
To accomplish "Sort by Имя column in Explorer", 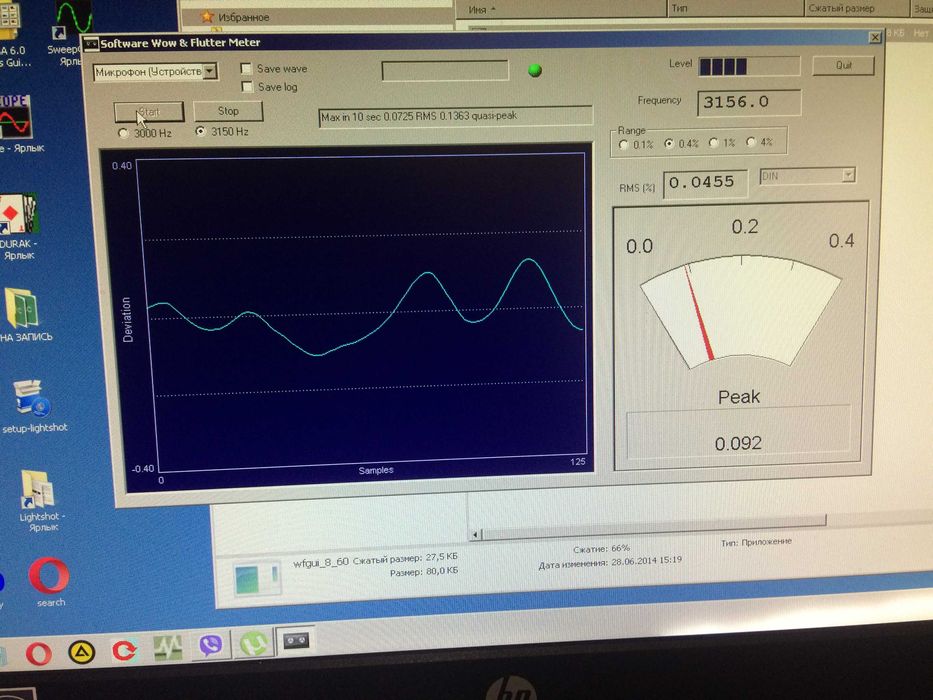I will (x=559, y=9).
